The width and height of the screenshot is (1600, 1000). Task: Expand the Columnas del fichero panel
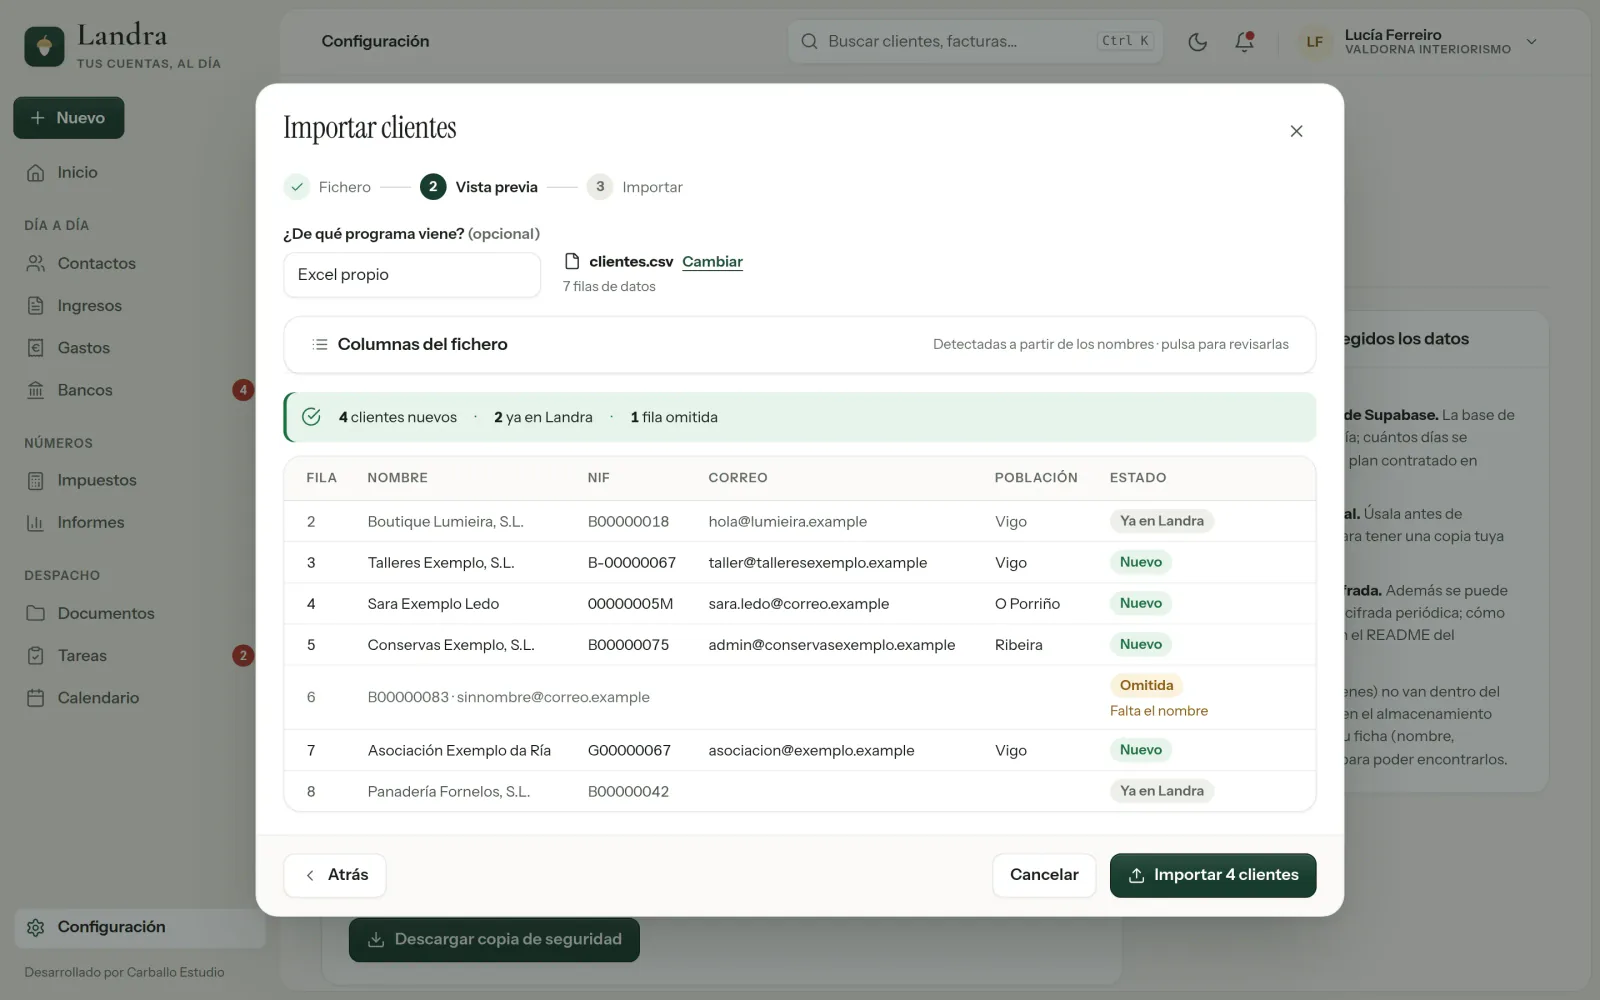click(800, 345)
